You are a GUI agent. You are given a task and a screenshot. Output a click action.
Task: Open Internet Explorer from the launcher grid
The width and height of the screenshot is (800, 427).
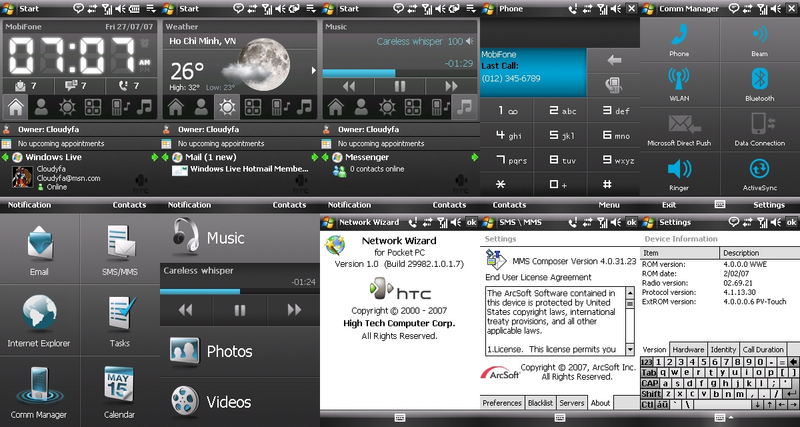(x=39, y=320)
